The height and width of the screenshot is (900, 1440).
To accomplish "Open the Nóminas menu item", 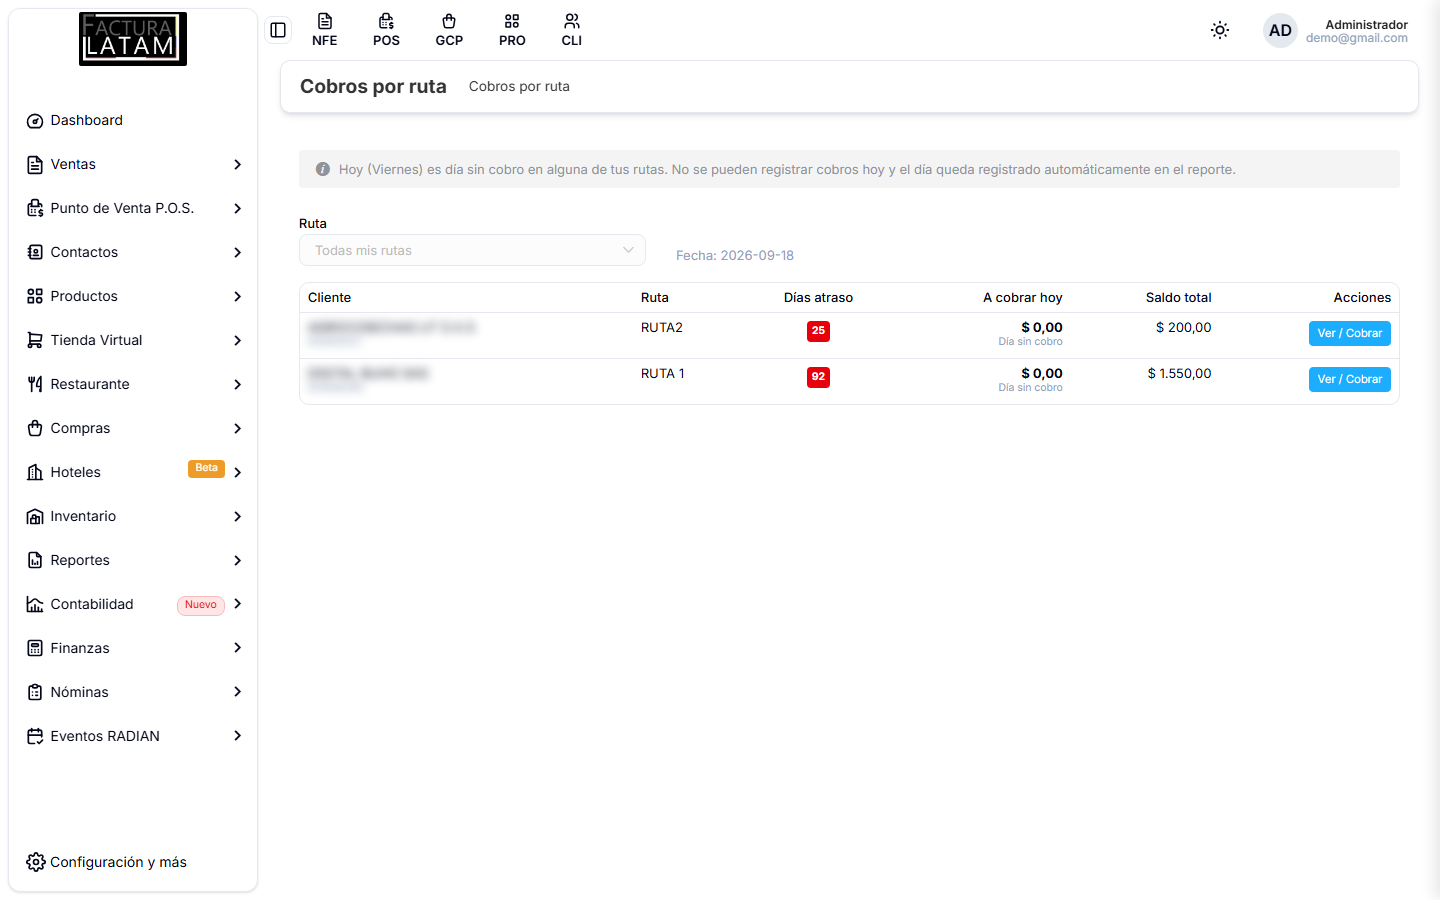I will click(x=133, y=692).
